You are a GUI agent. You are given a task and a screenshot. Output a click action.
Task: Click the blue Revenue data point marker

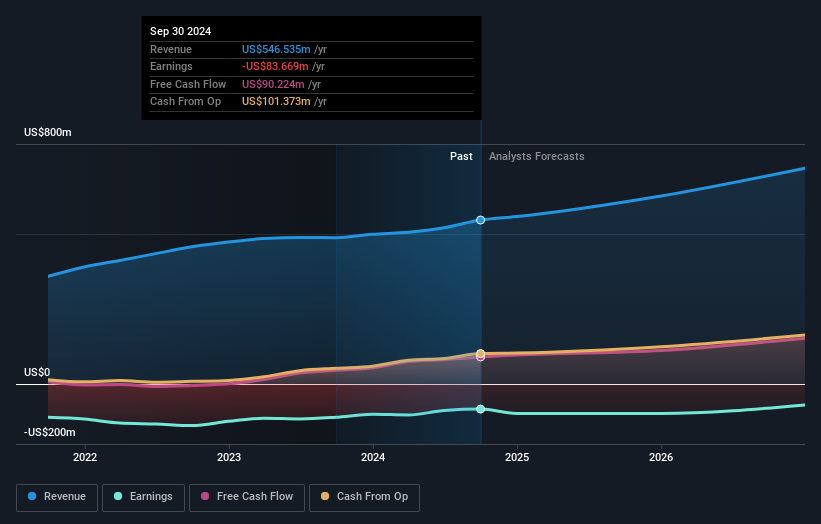pyautogui.click(x=480, y=220)
